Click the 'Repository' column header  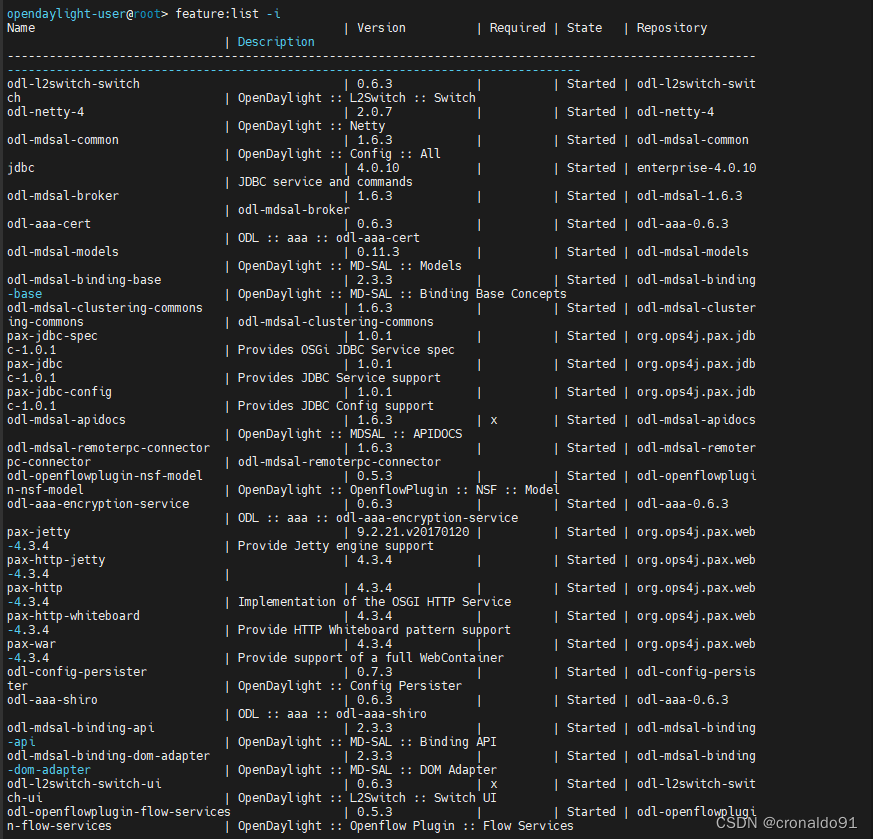pyautogui.click(x=672, y=28)
